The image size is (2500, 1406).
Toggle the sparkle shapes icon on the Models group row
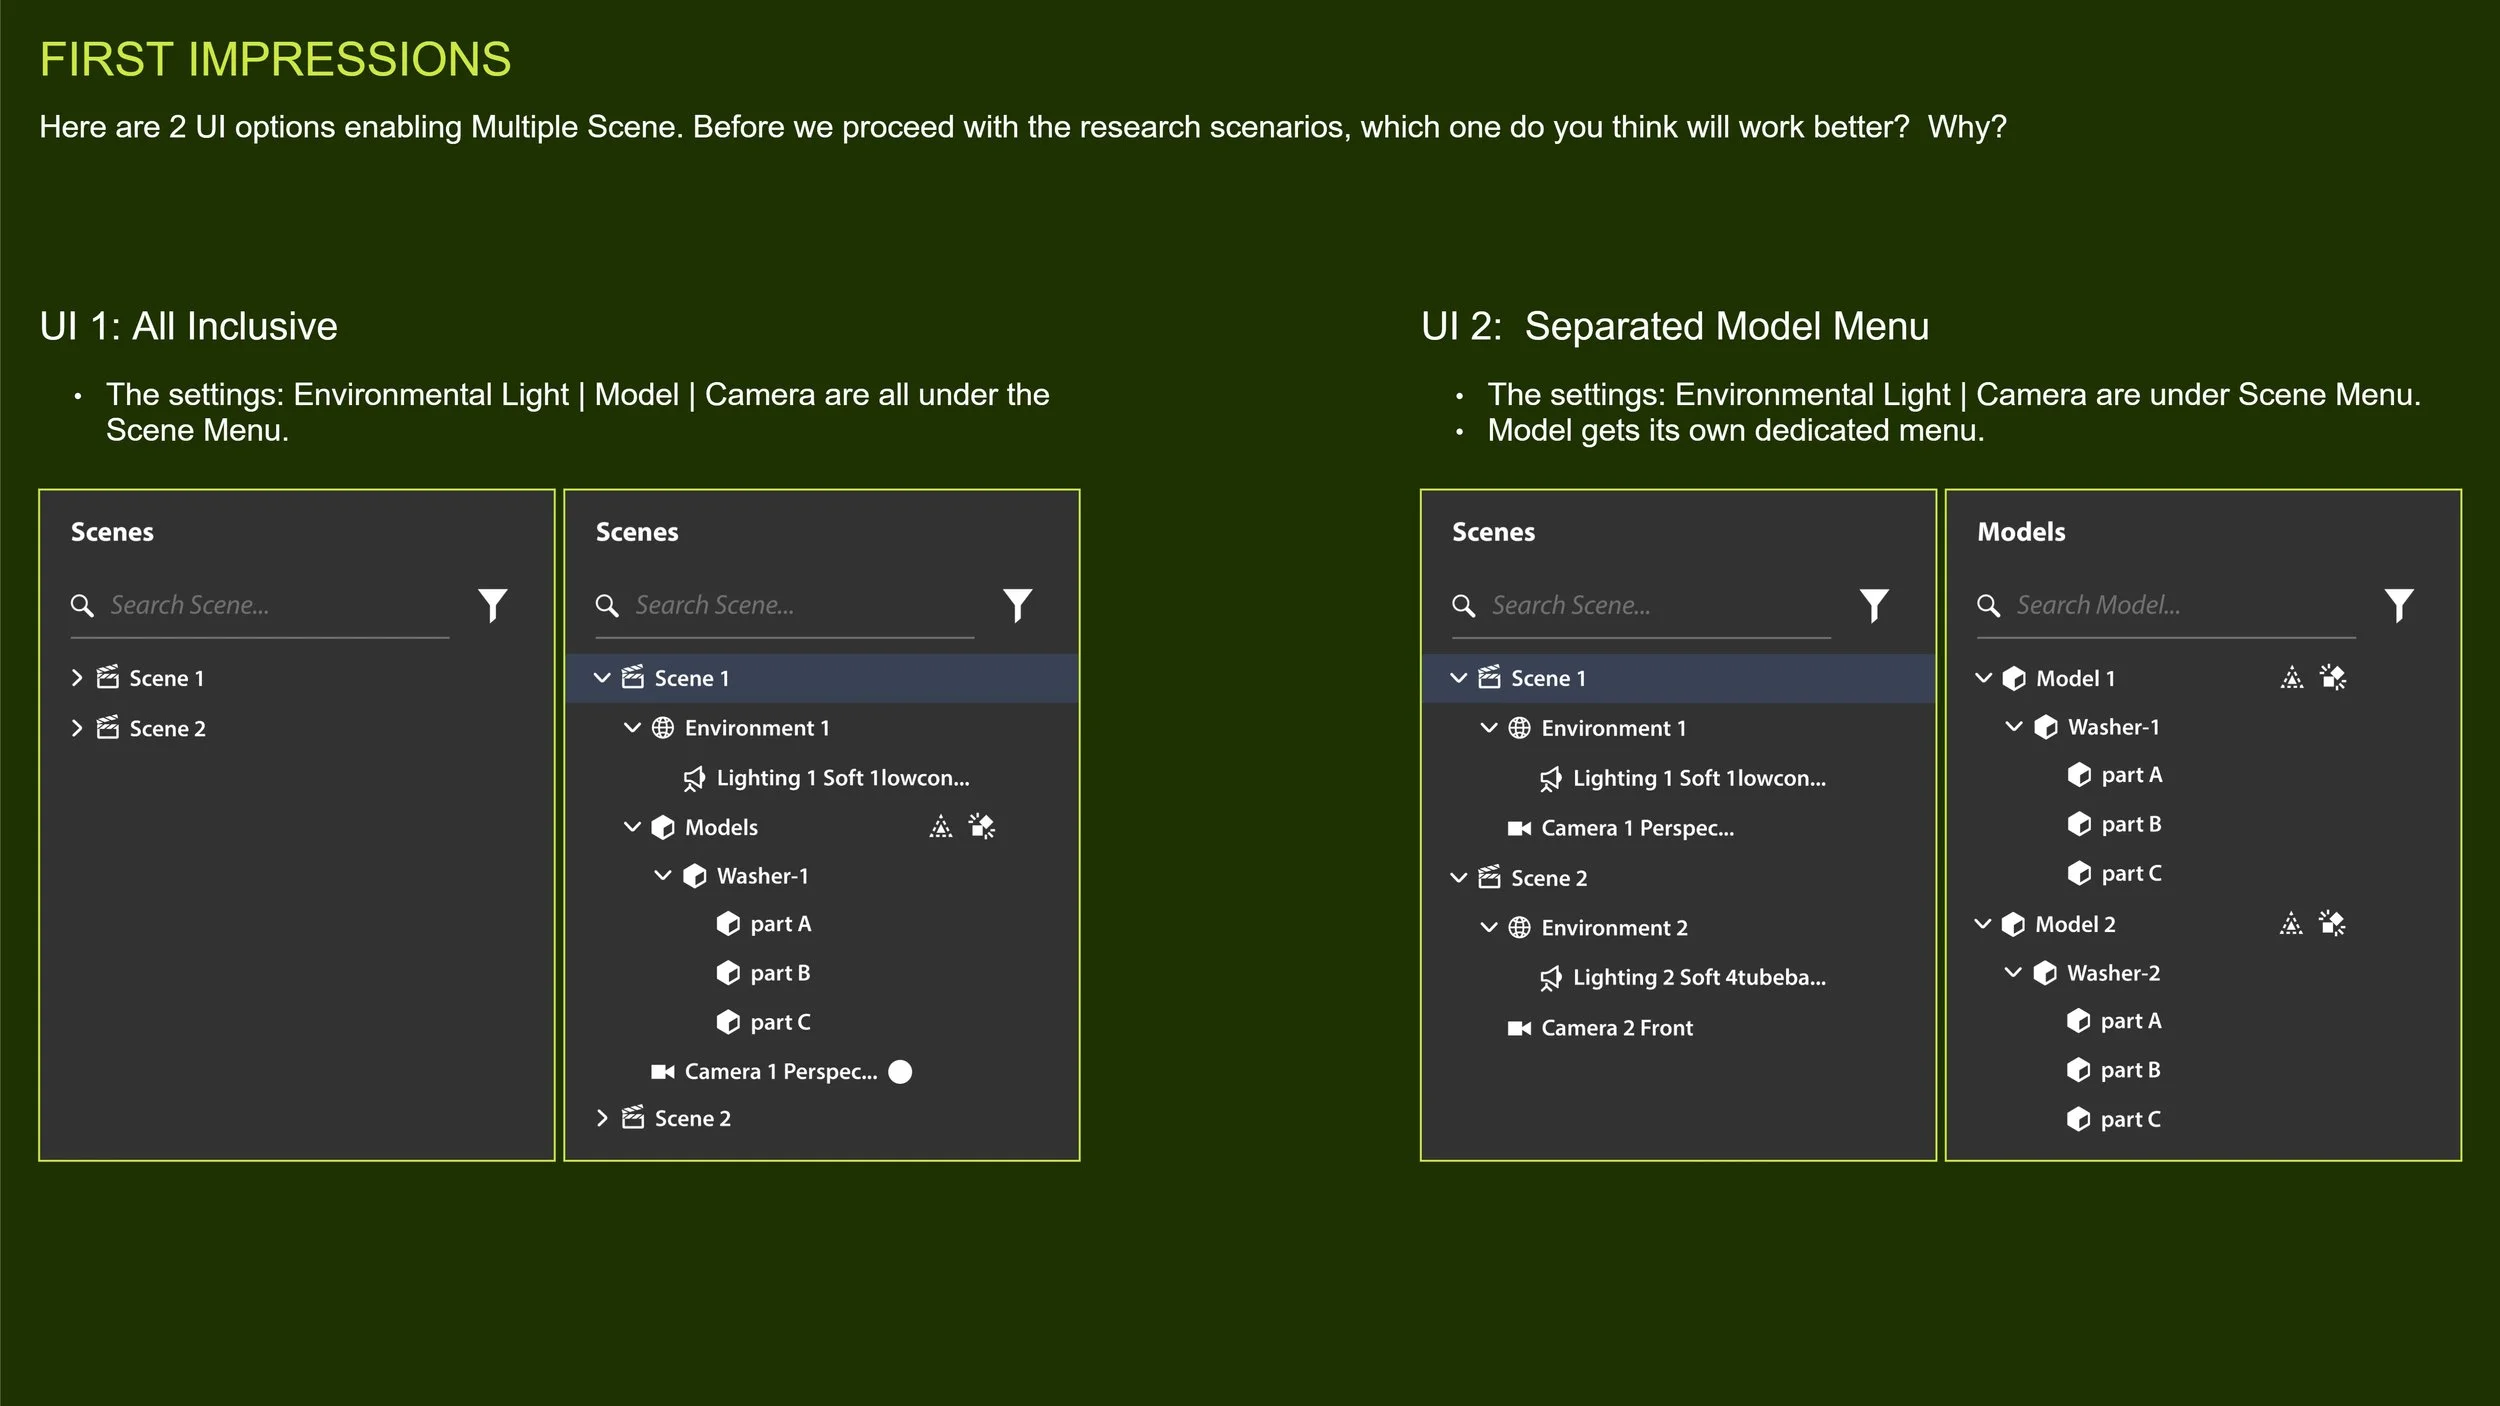(982, 827)
